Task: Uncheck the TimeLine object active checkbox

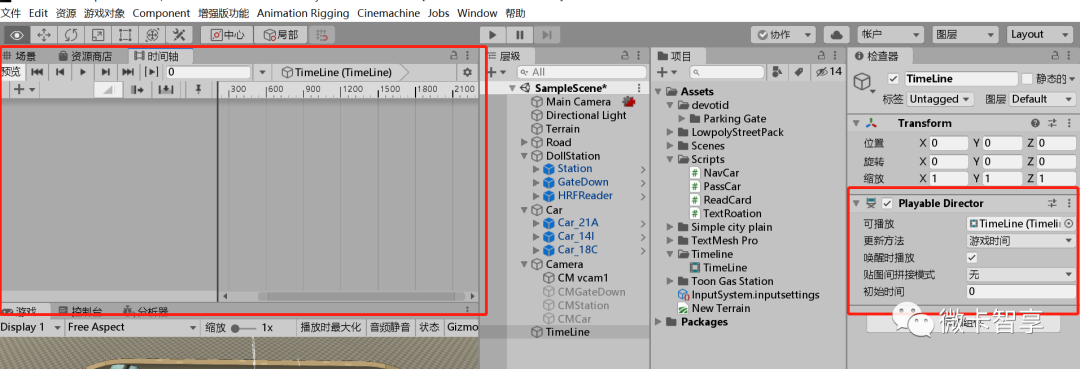Action: point(893,79)
